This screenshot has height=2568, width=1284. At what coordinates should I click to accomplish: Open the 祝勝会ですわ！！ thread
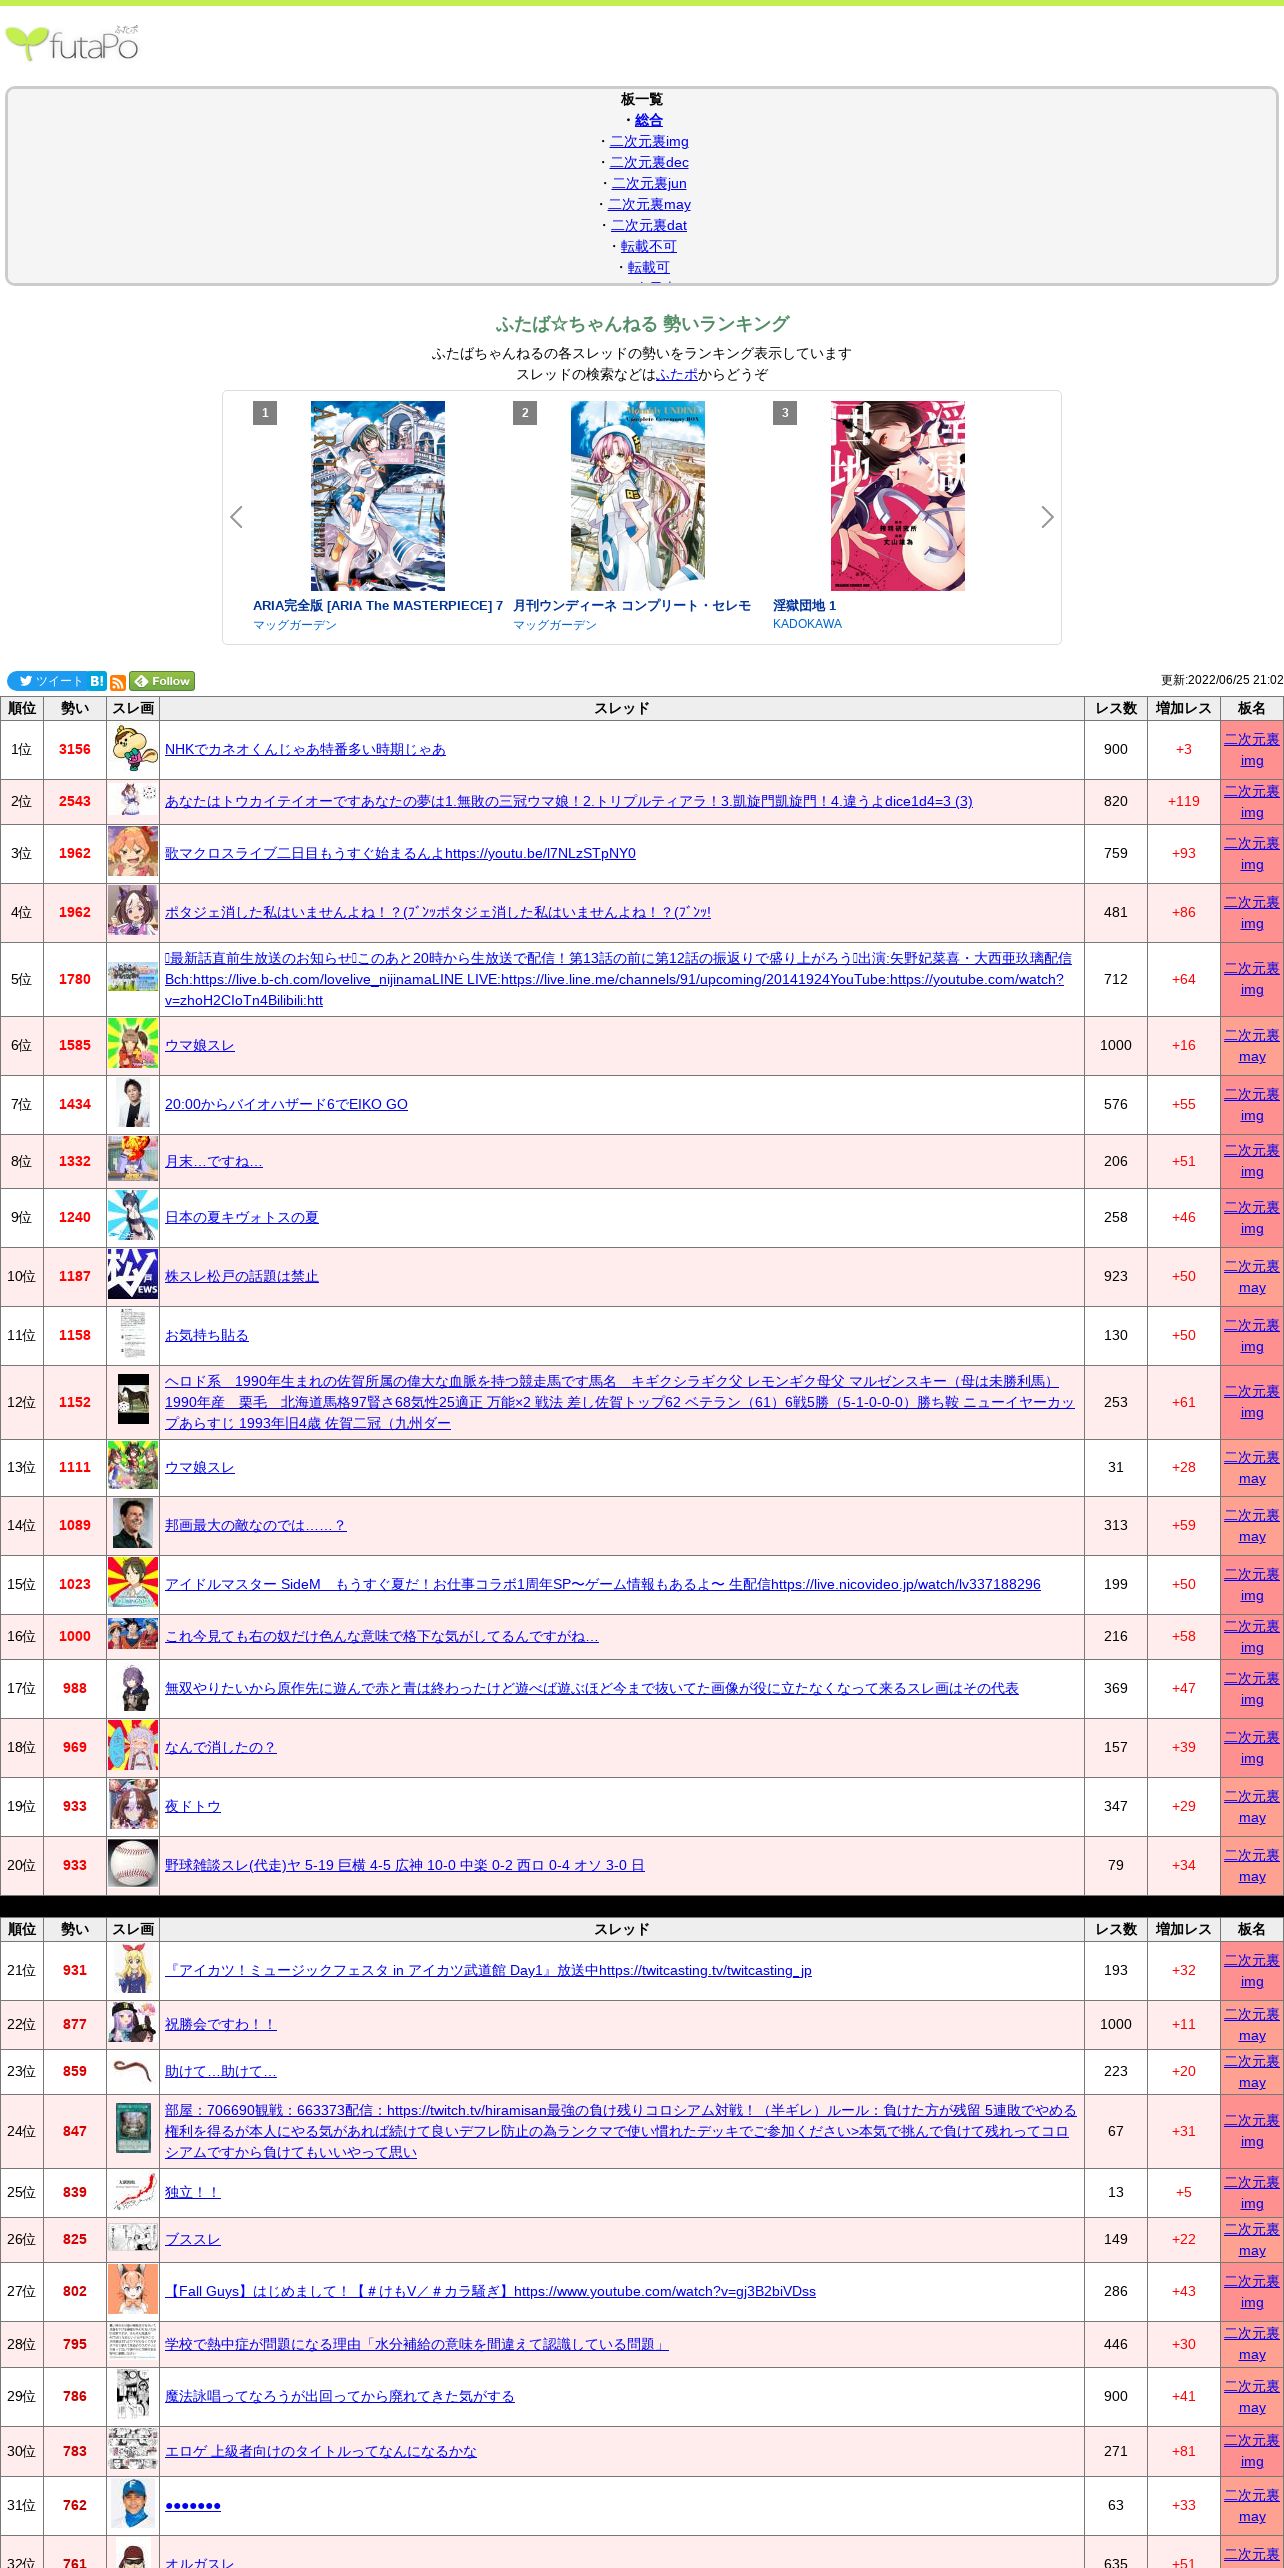point(221,2024)
